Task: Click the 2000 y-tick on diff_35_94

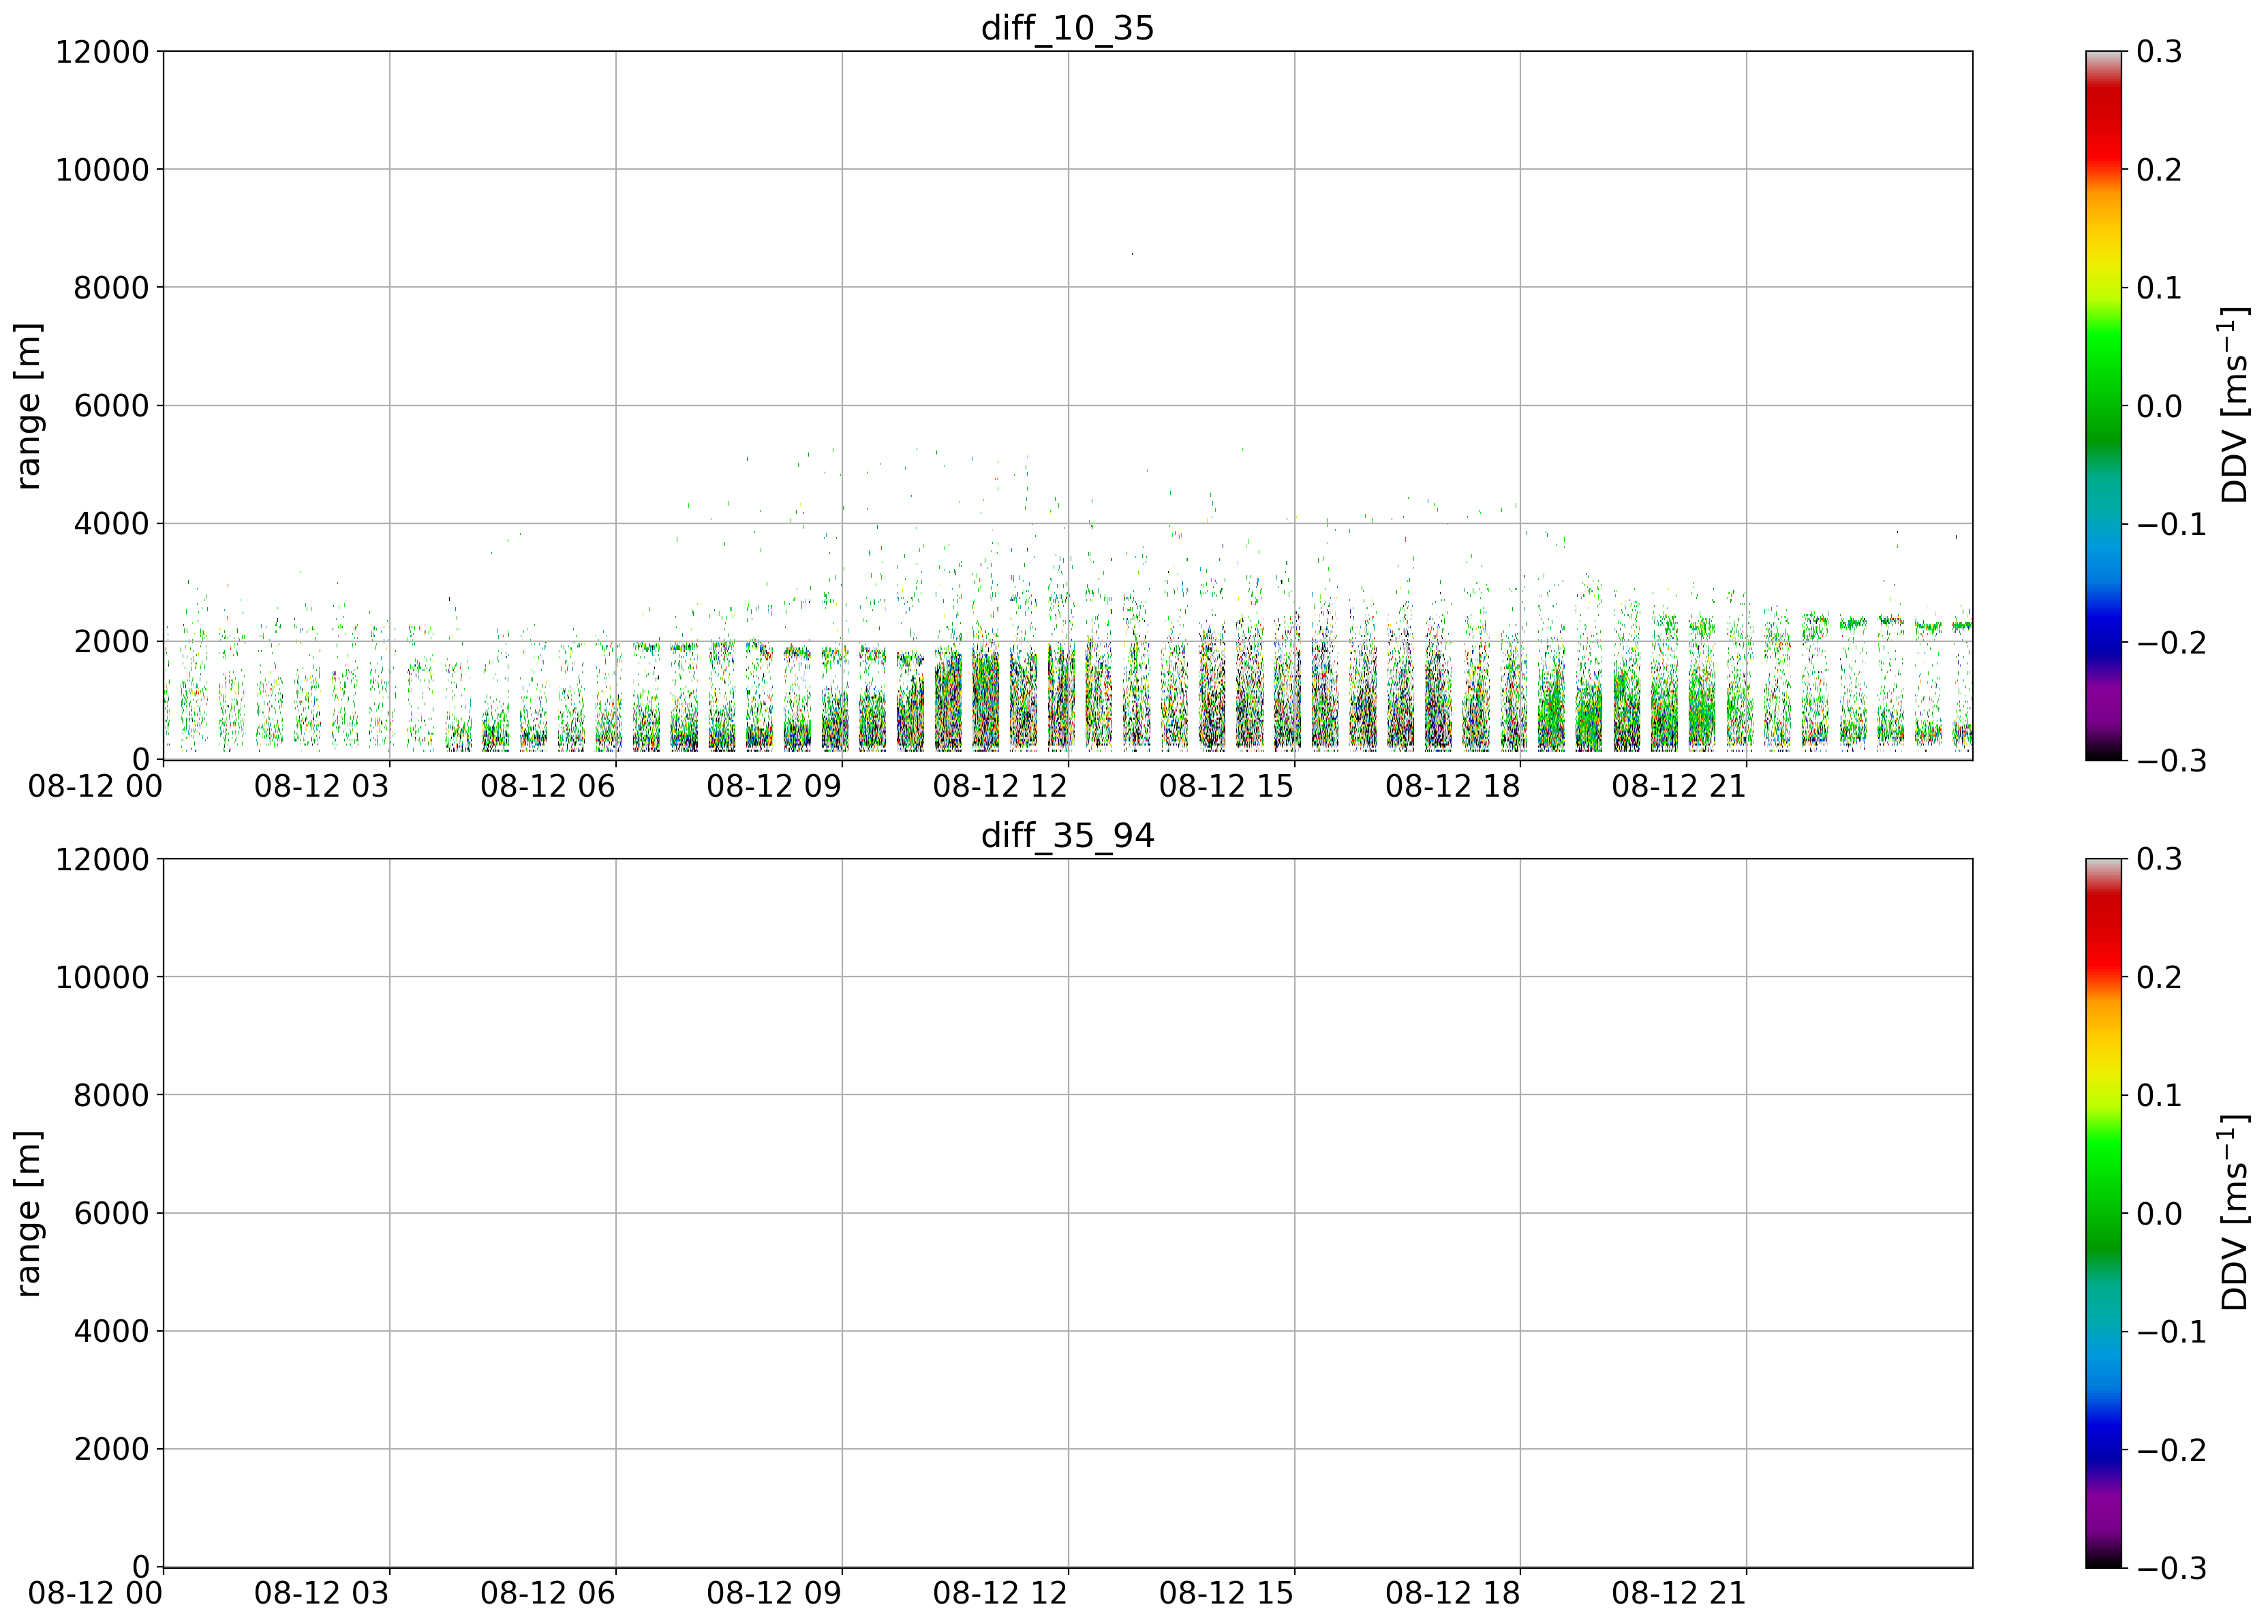Action: tap(111, 1450)
